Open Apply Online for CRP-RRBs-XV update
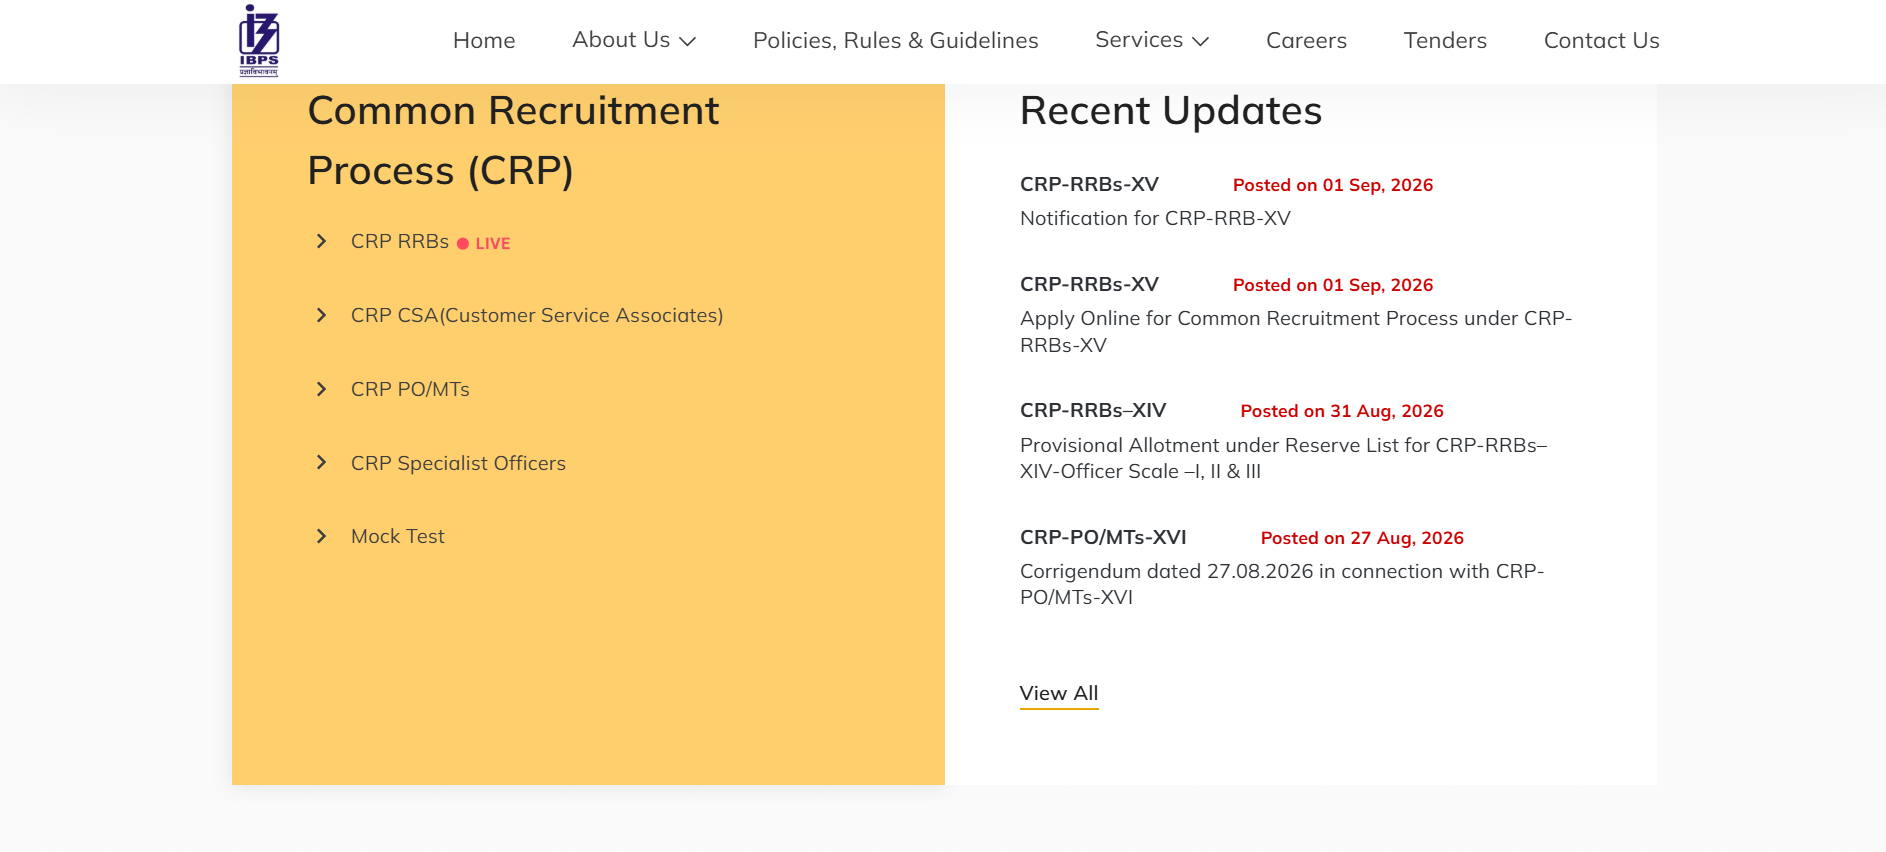The height and width of the screenshot is (852, 1886). click(x=1296, y=332)
